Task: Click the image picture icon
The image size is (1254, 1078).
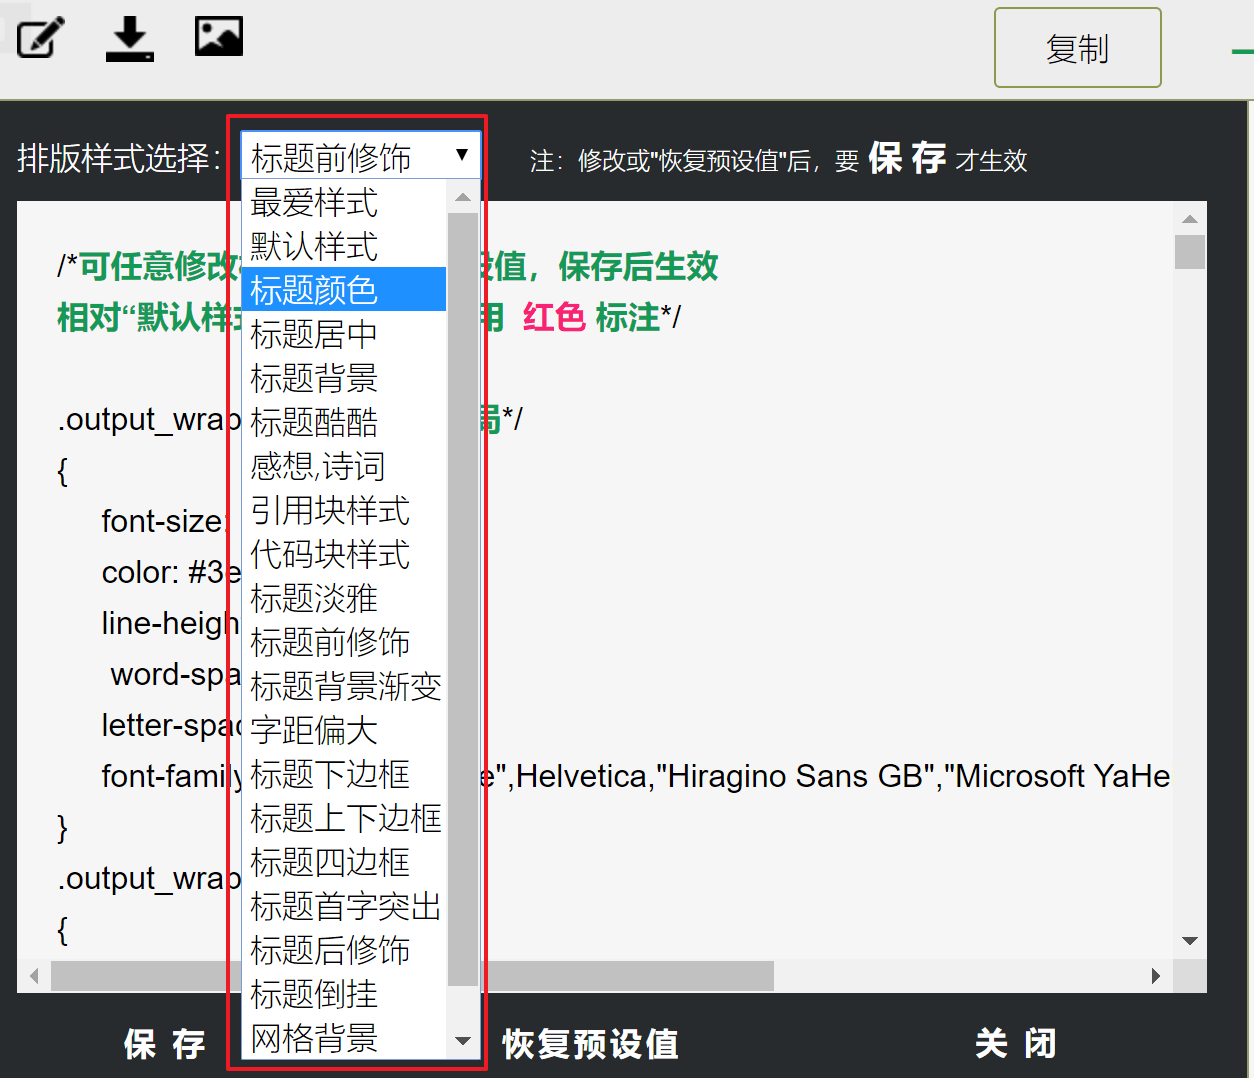Action: [219, 36]
